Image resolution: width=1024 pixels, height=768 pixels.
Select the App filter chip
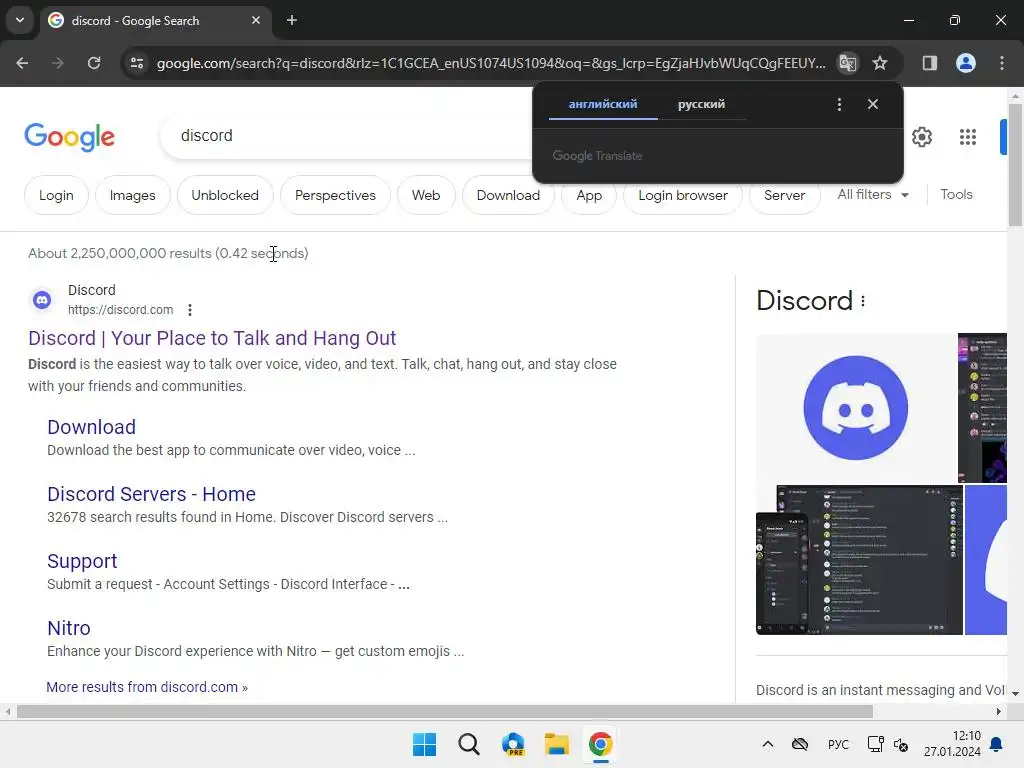(589, 195)
